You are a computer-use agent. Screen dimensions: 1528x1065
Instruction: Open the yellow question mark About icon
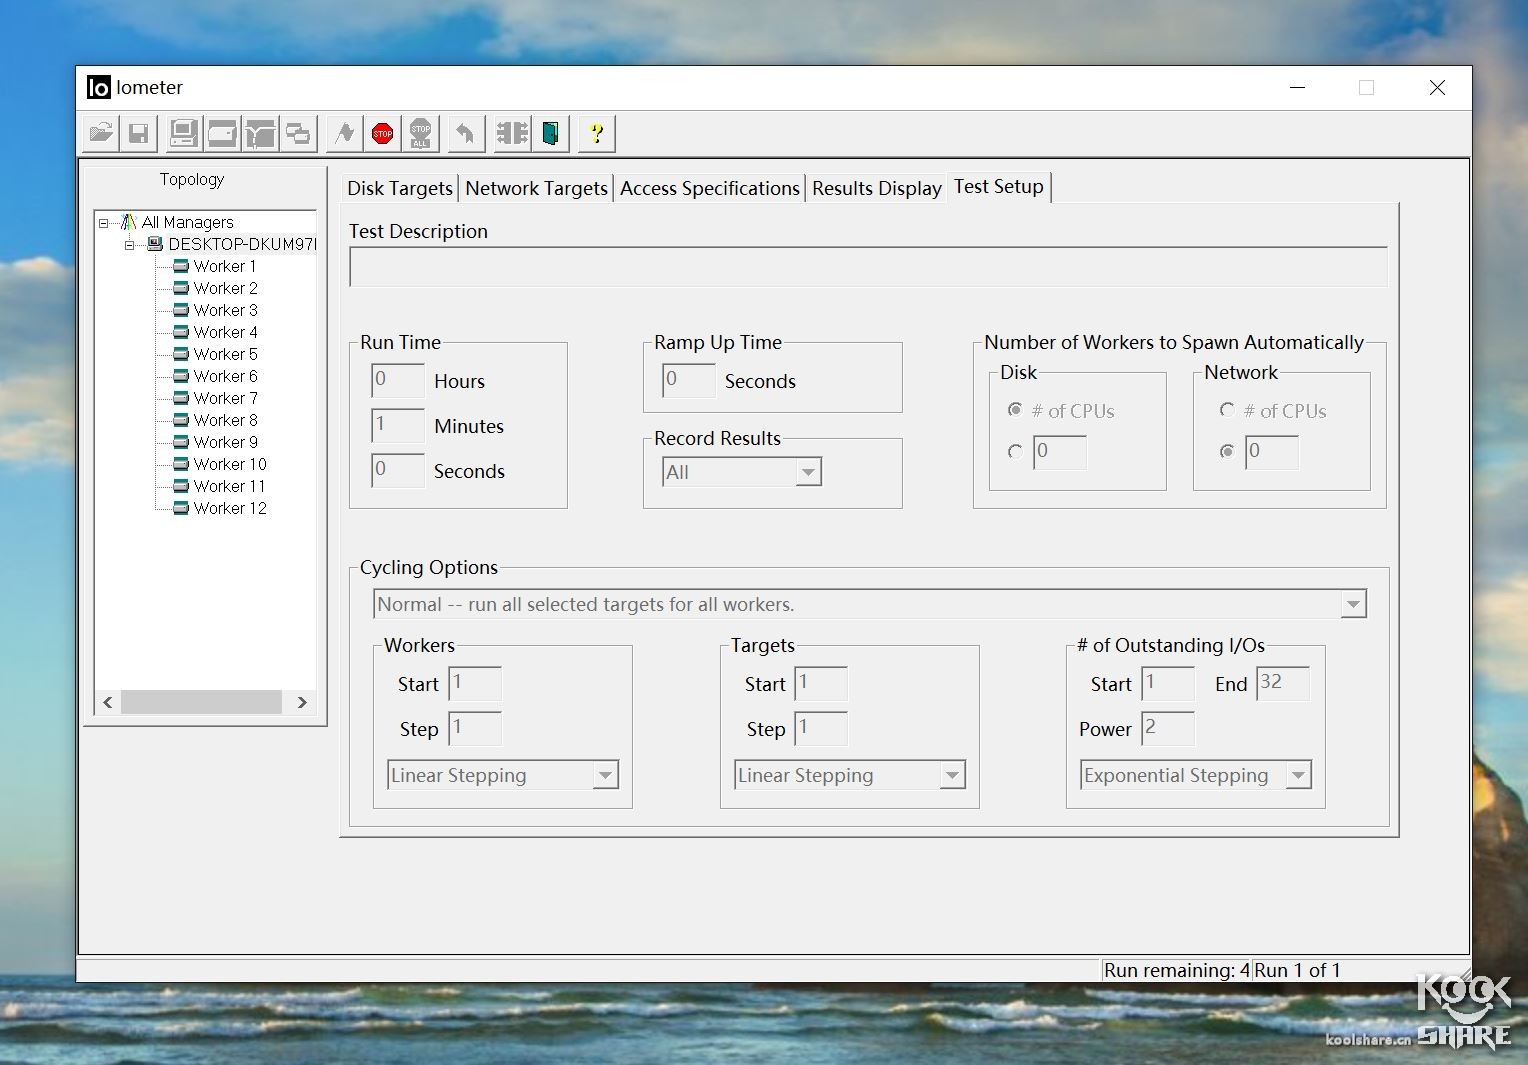click(596, 134)
